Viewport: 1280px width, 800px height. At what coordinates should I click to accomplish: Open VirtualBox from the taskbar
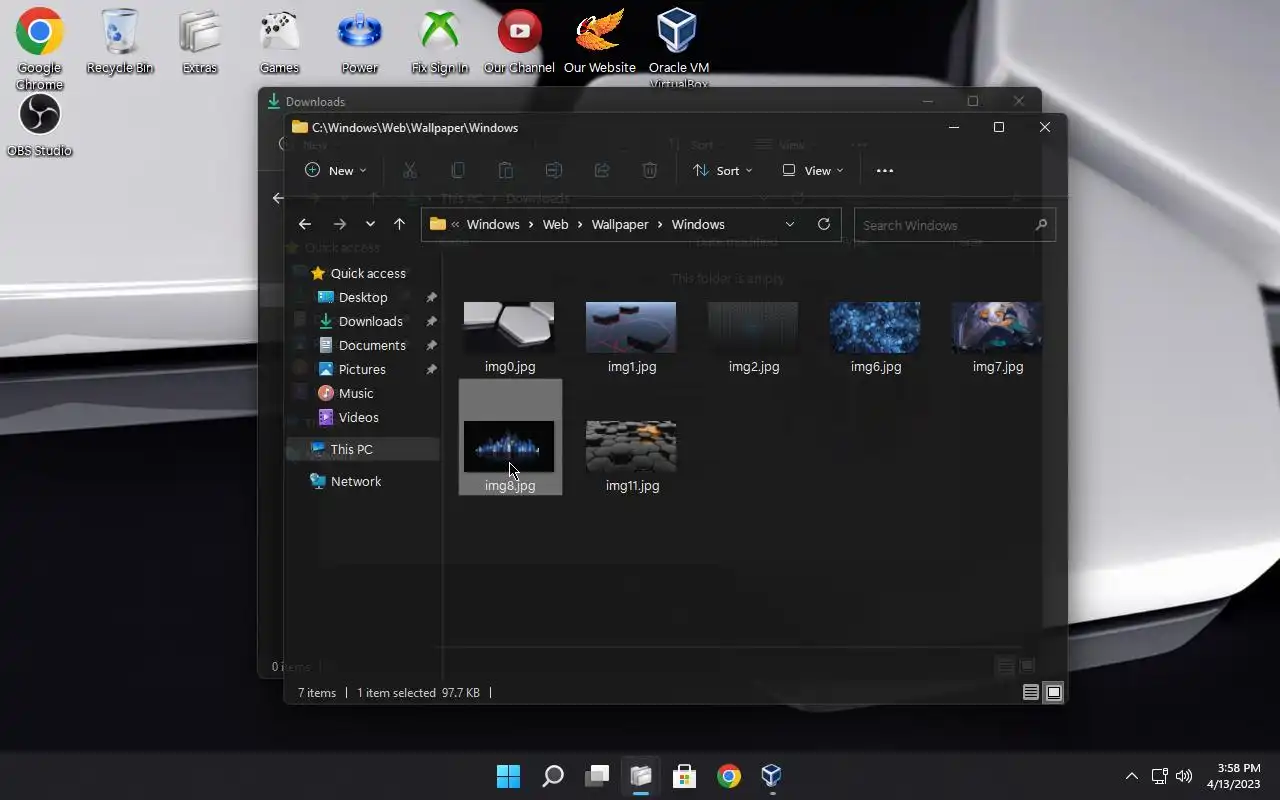(771, 776)
